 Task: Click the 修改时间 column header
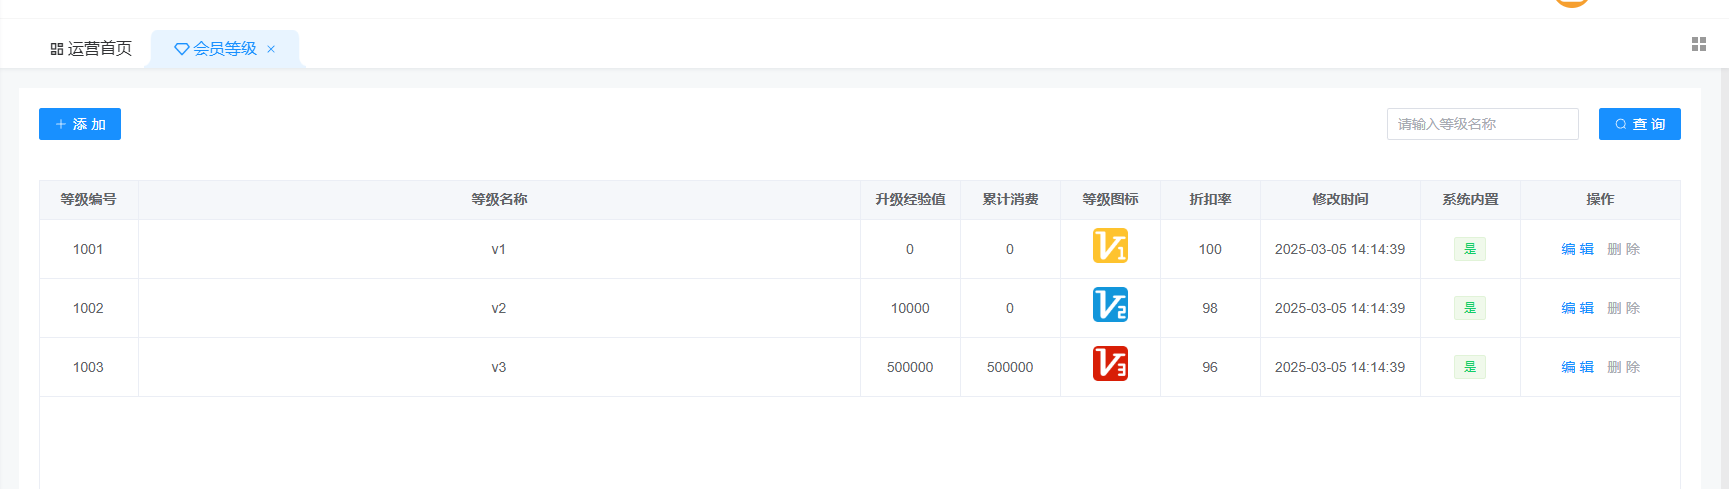tap(1340, 199)
